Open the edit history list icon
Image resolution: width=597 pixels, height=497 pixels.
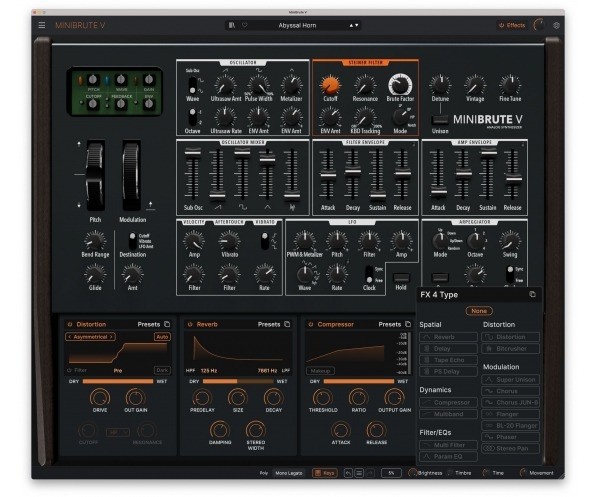[359, 473]
